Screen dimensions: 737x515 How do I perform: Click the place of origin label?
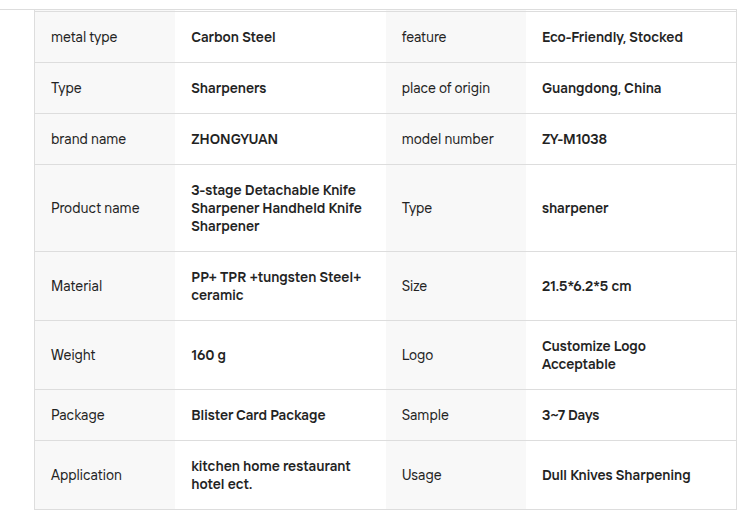pyautogui.click(x=445, y=88)
